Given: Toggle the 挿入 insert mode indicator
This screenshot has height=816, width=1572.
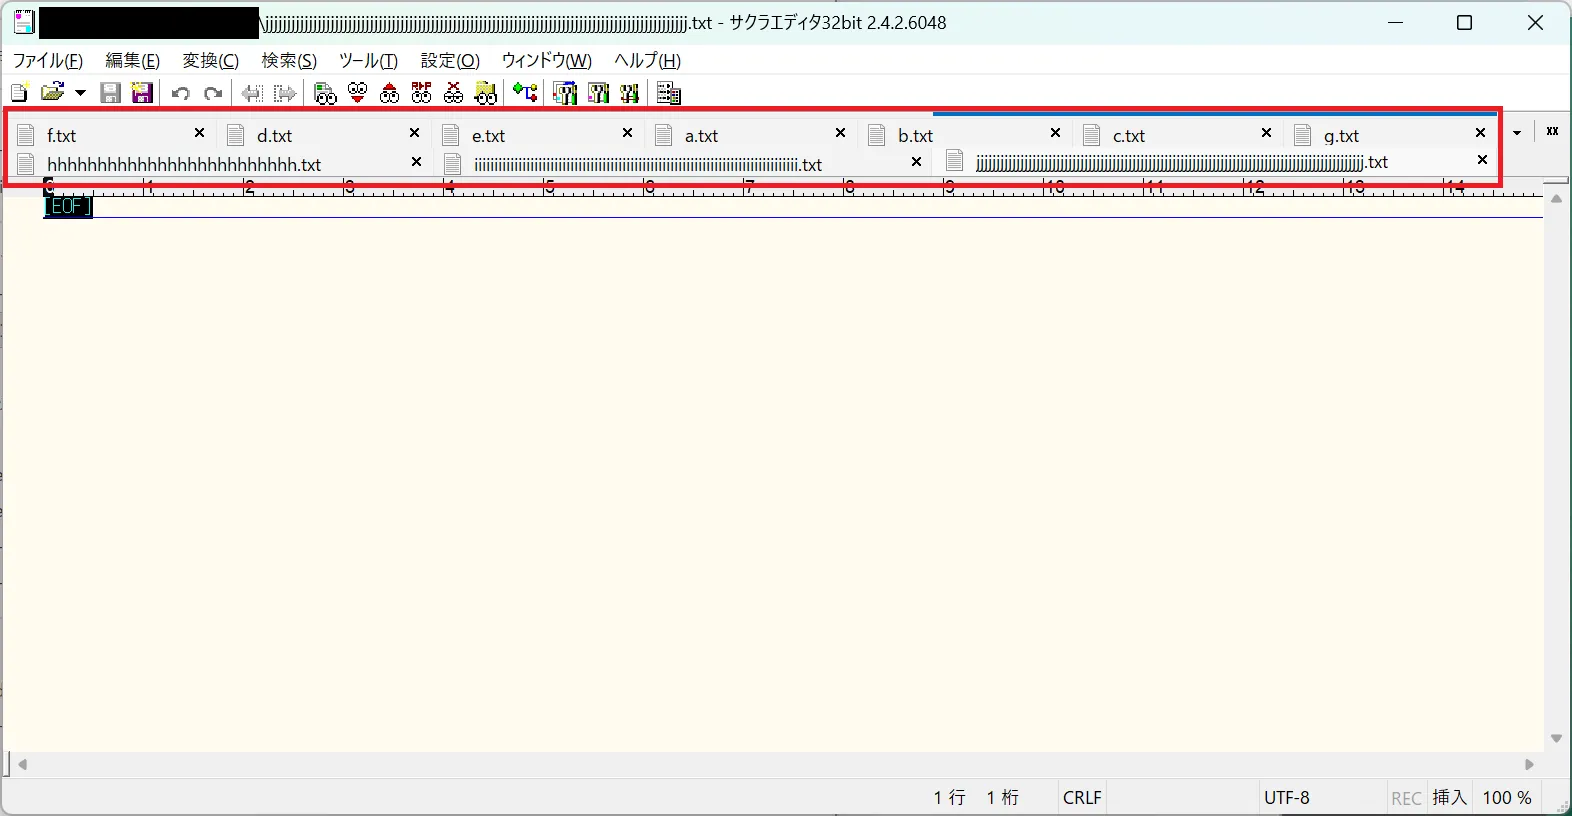Looking at the screenshot, I should tap(1449, 798).
